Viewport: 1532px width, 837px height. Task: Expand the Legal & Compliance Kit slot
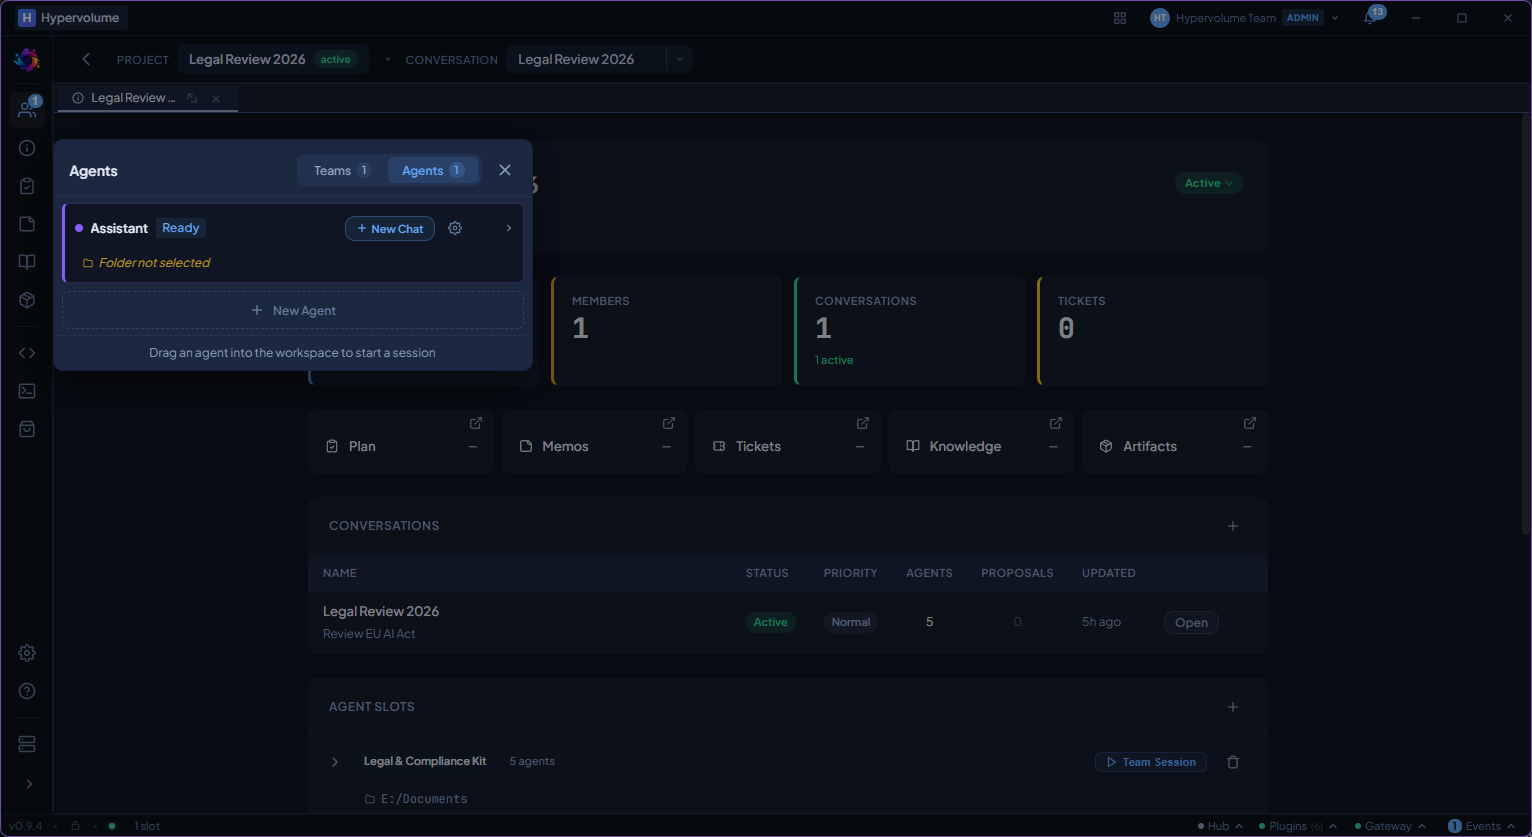[x=335, y=762]
